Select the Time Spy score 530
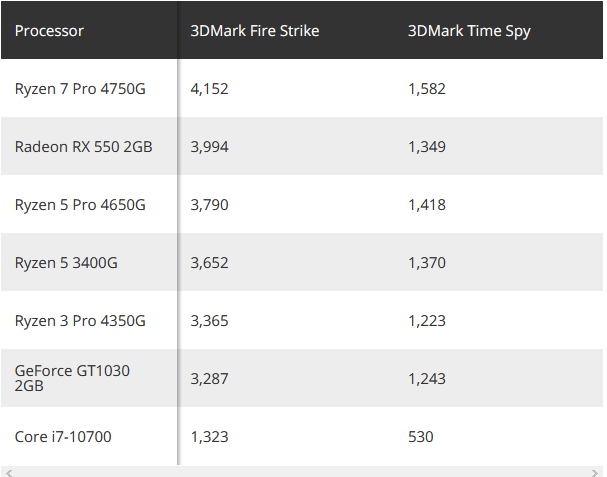Screen dimensions: 607x477 (x=420, y=436)
